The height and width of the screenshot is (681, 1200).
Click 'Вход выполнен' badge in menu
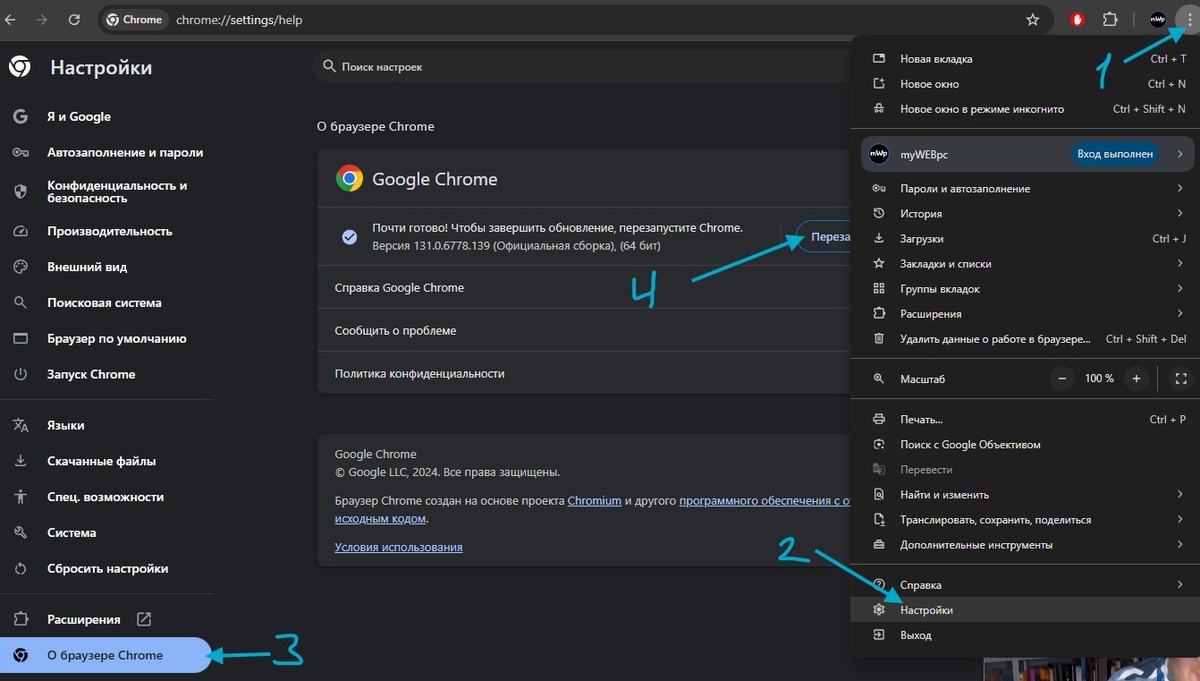pos(1115,154)
